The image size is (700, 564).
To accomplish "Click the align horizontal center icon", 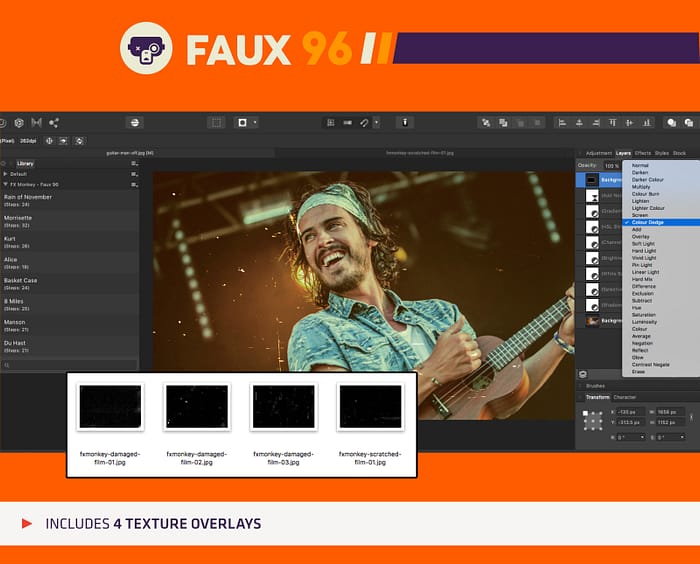I will click(x=579, y=123).
